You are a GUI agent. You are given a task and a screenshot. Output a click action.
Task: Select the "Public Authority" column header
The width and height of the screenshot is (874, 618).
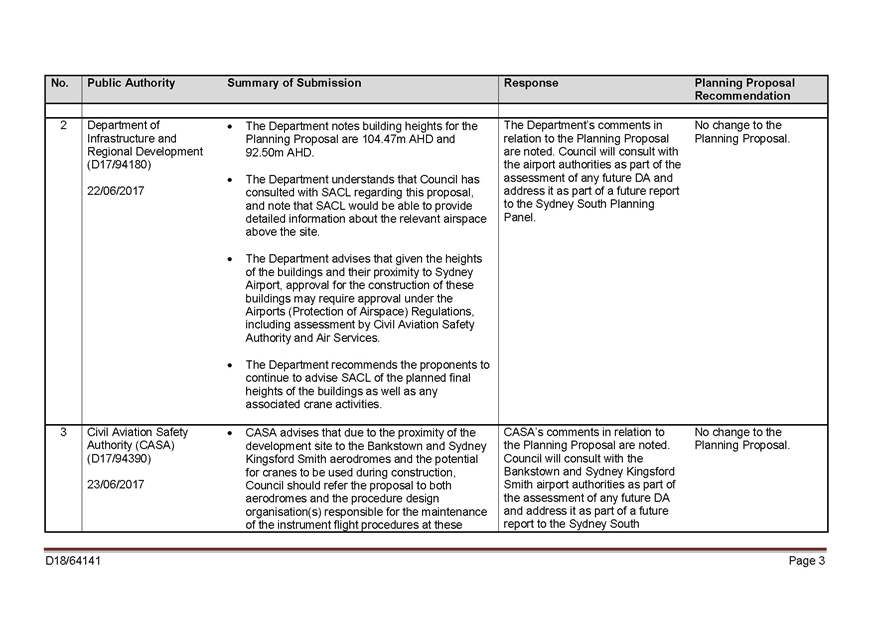click(x=131, y=84)
